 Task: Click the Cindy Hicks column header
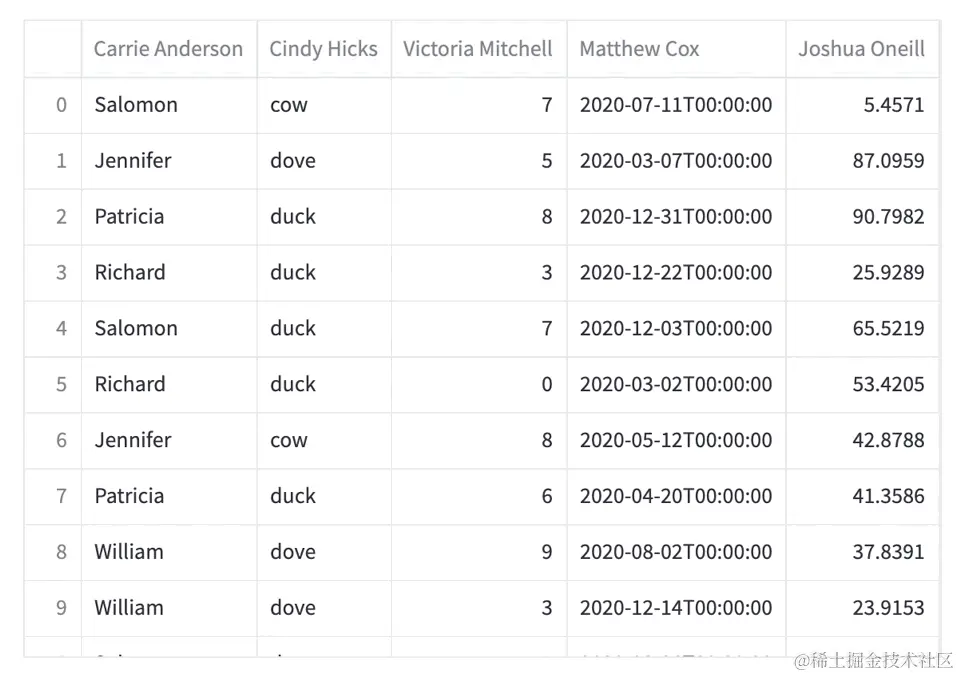tap(323, 49)
